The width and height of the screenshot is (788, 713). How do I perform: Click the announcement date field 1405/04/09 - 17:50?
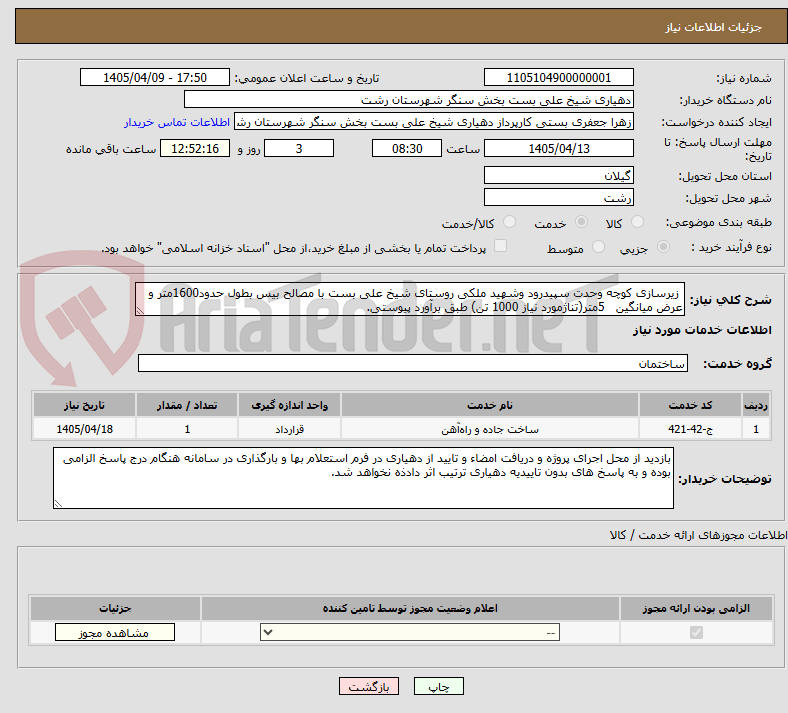tap(155, 77)
